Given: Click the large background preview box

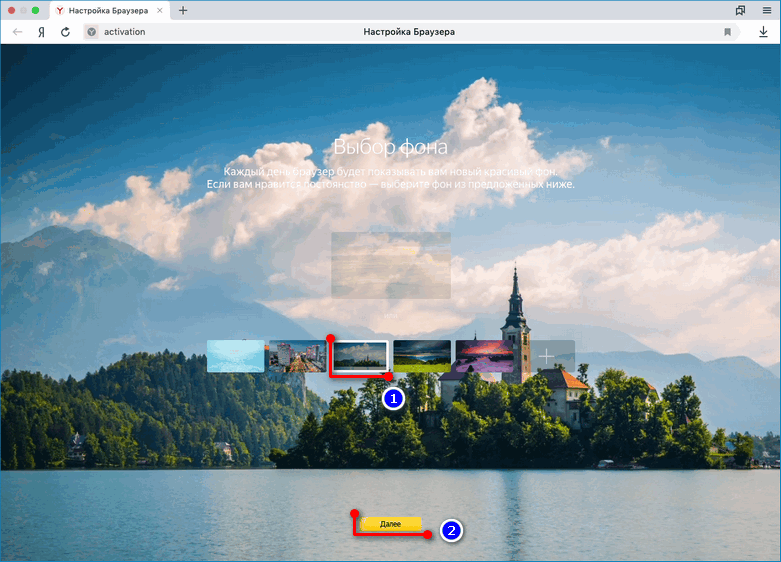Looking at the screenshot, I should 390,265.
